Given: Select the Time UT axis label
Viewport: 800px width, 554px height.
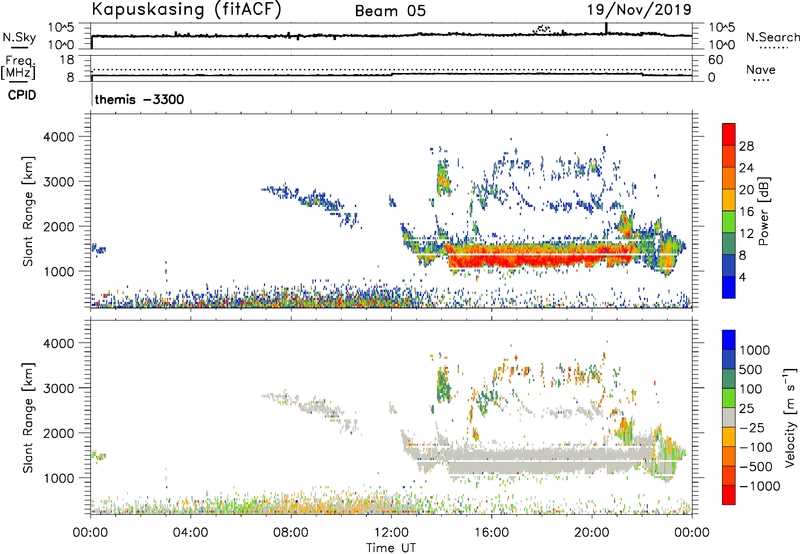Looking at the screenshot, I should tap(391, 547).
